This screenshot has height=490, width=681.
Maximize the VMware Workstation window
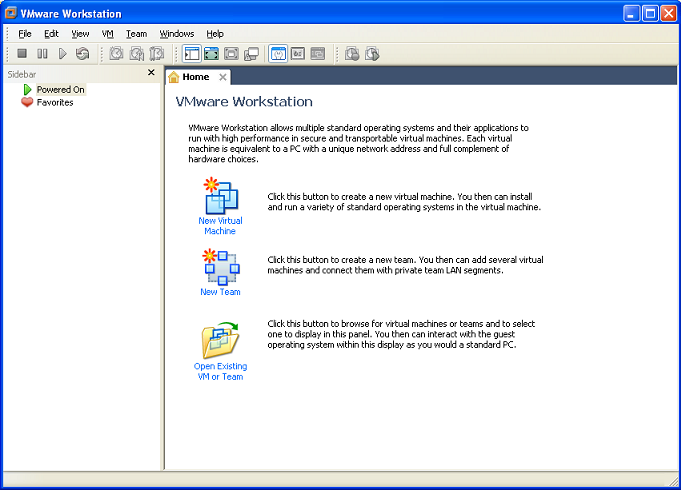coord(650,13)
